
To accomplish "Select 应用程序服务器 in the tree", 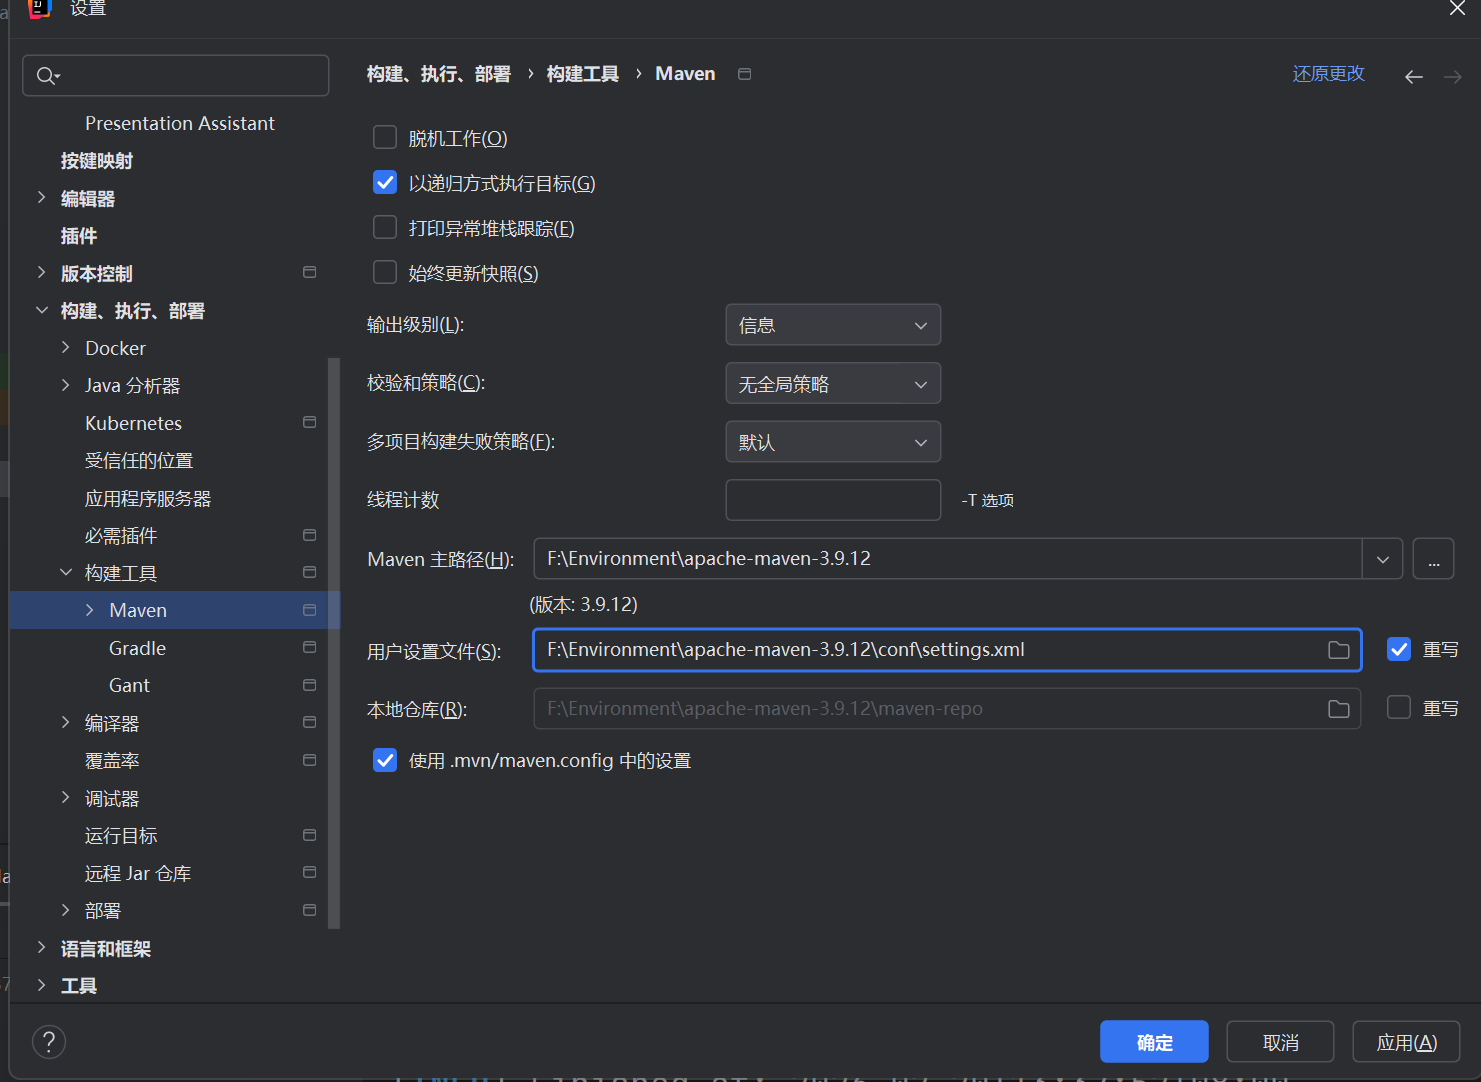I will click(x=148, y=498).
